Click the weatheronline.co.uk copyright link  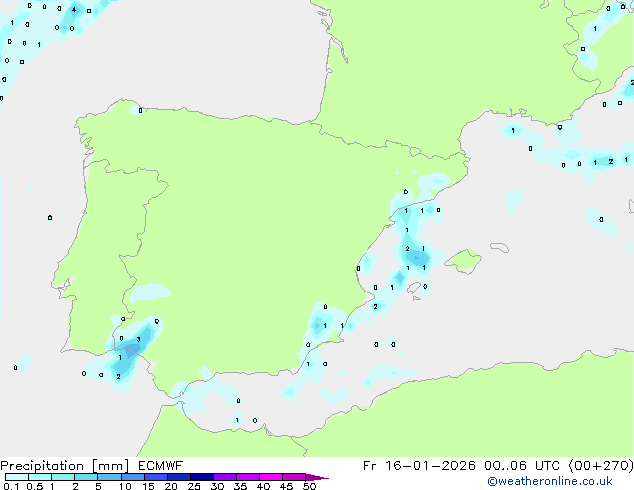(550, 481)
